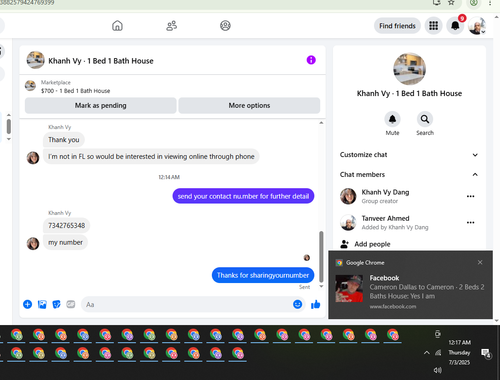Click the notification sender thumbnail image
This screenshot has height=380, width=500.
pos(349,289)
